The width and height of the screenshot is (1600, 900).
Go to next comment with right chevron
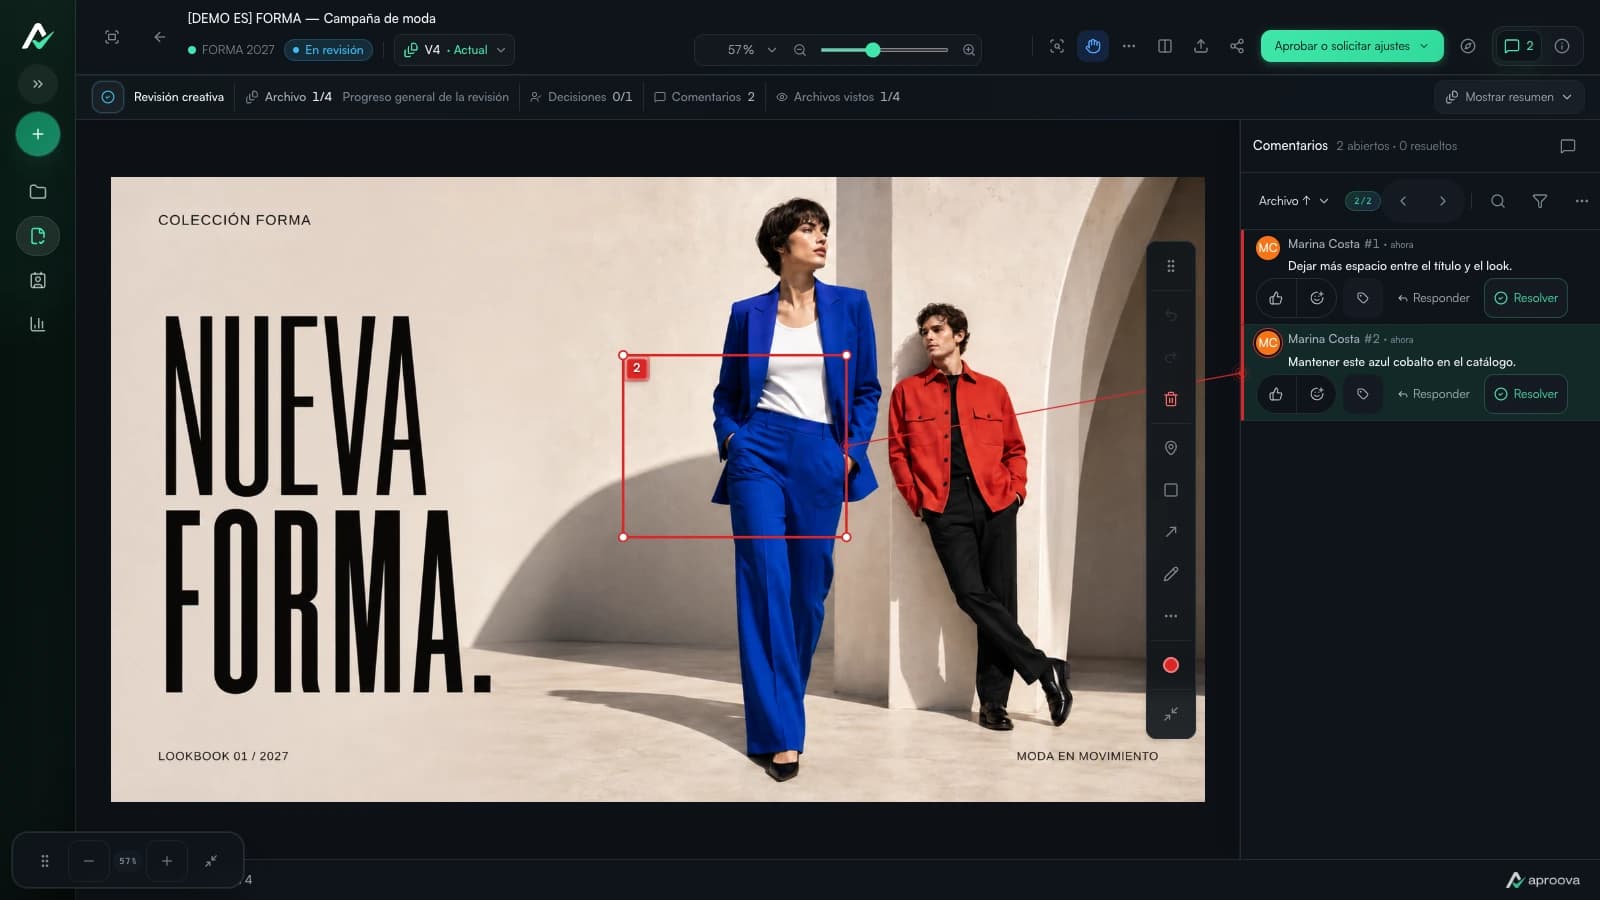coord(1442,201)
